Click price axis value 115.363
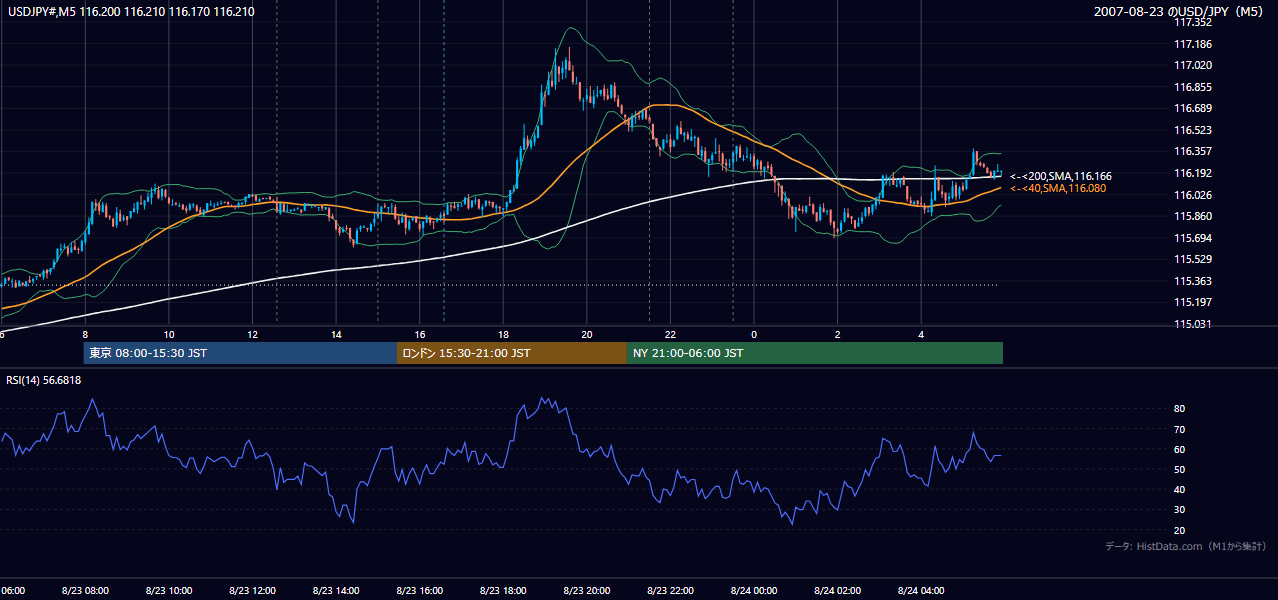This screenshot has width=1278, height=600. tap(1191, 281)
